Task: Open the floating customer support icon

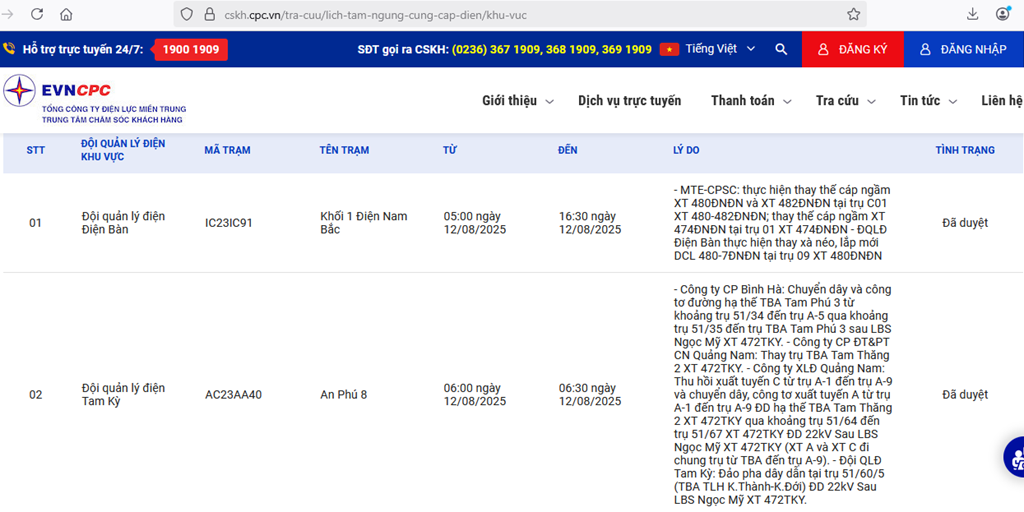Action: [1013, 457]
